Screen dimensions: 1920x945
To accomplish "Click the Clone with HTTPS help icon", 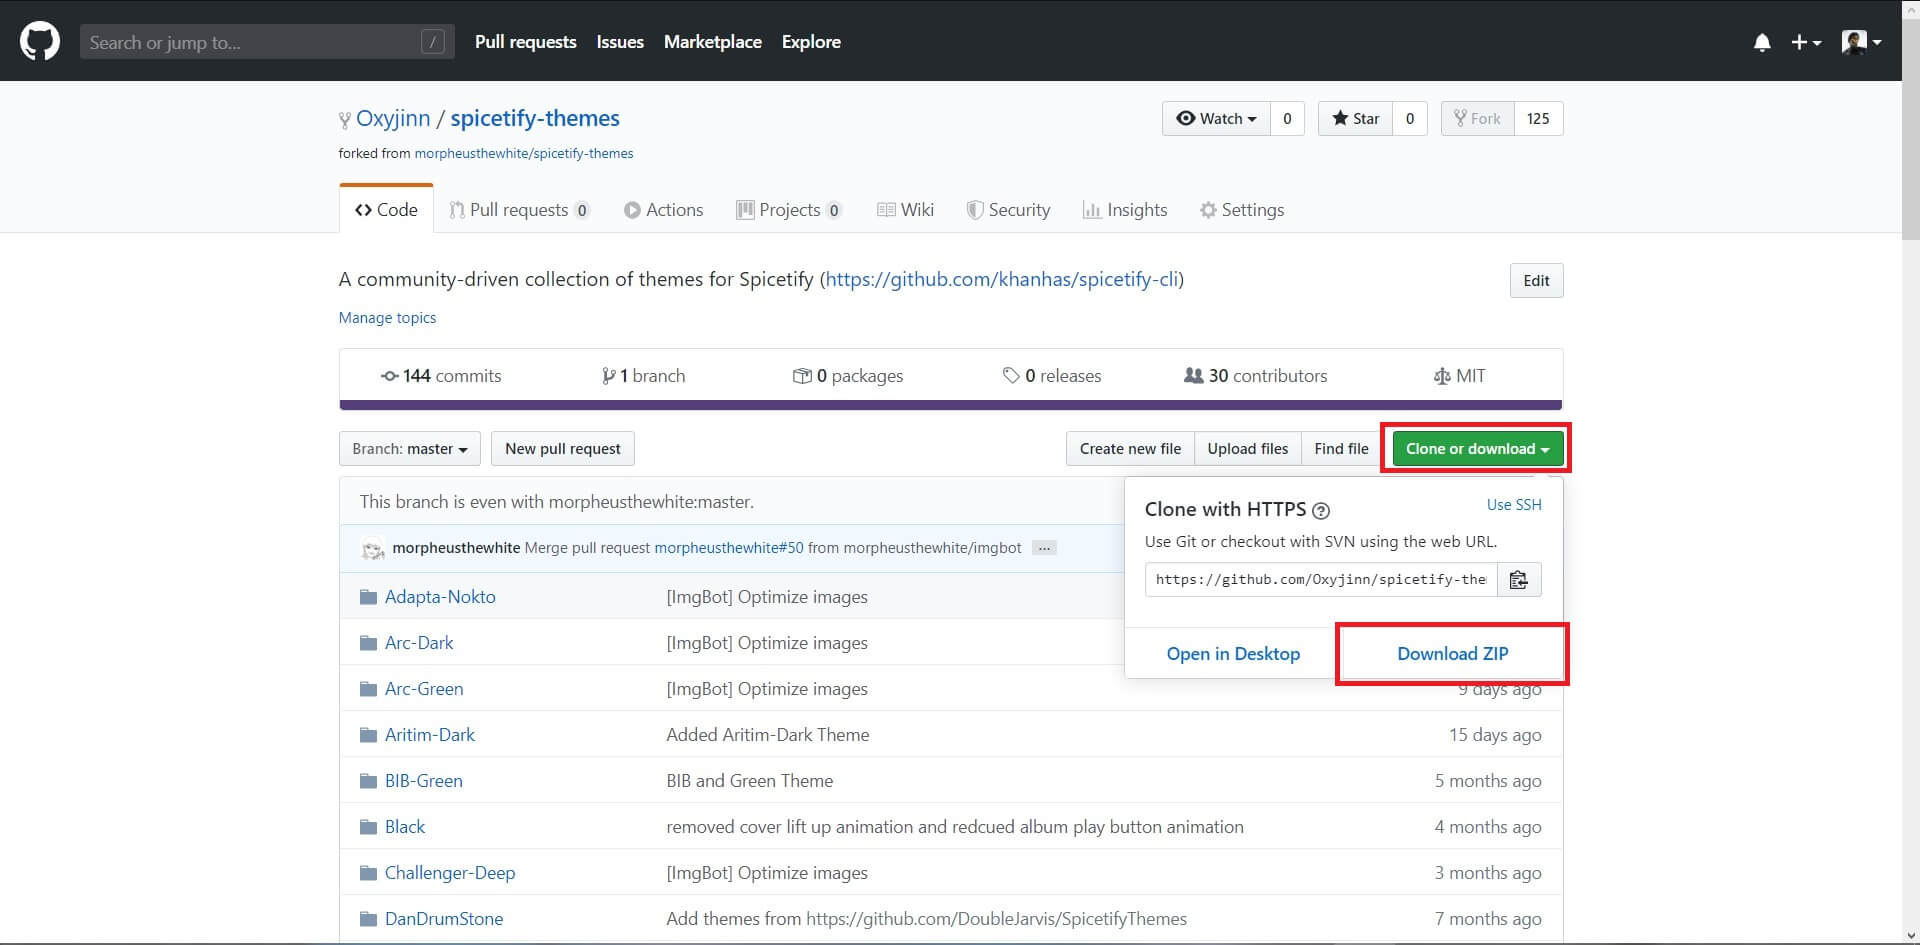I will coord(1321,511).
